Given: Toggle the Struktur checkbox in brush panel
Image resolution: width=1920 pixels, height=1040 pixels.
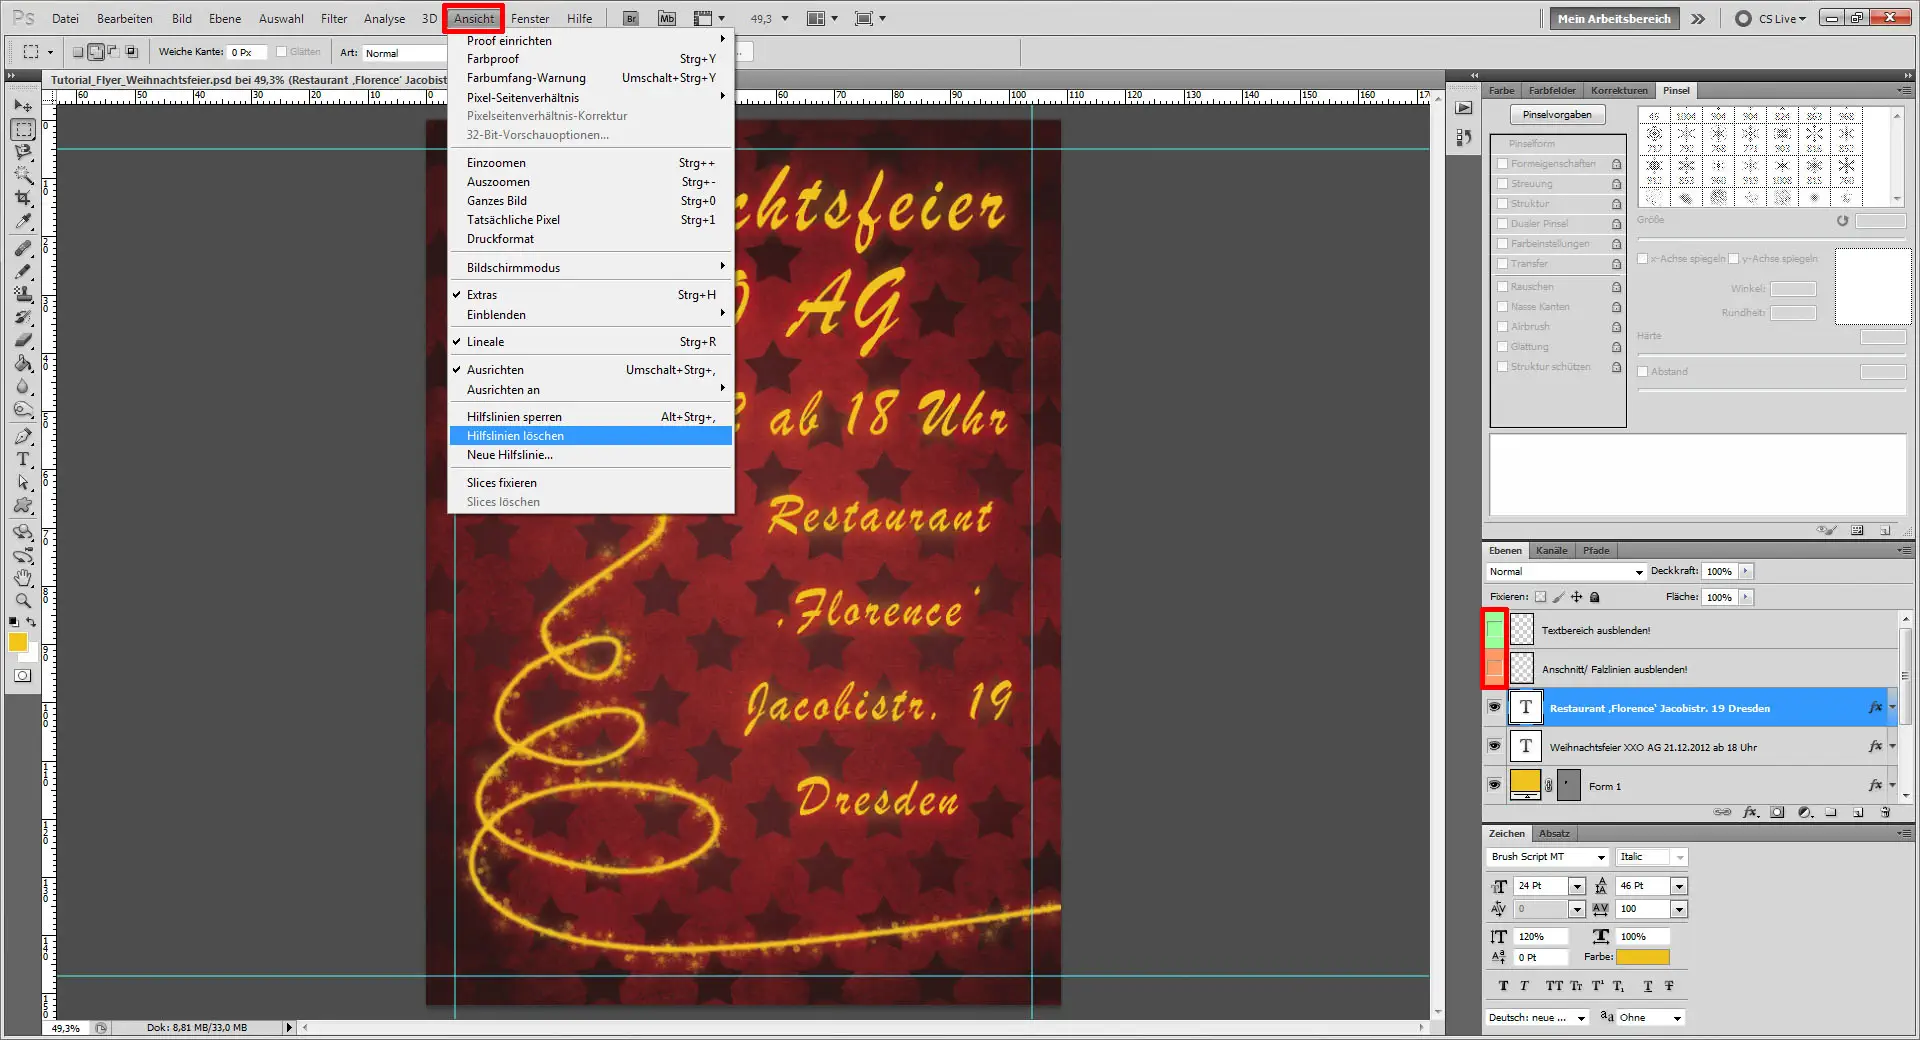Looking at the screenshot, I should tap(1502, 204).
